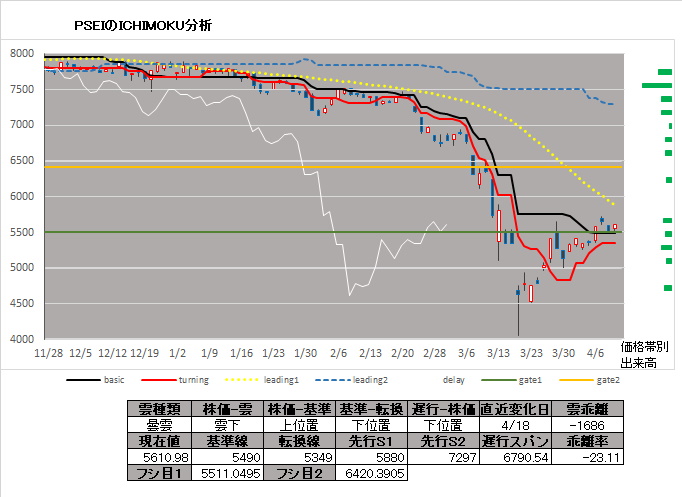Click the 7500 y-axis label
The width and height of the screenshot is (682, 497).
22,90
